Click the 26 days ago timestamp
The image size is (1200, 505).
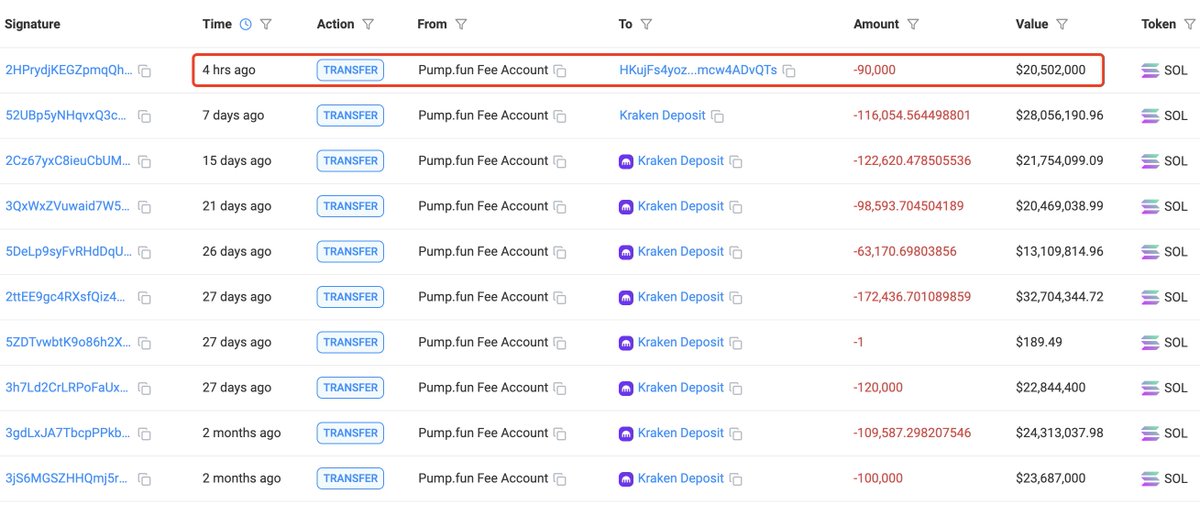click(237, 251)
